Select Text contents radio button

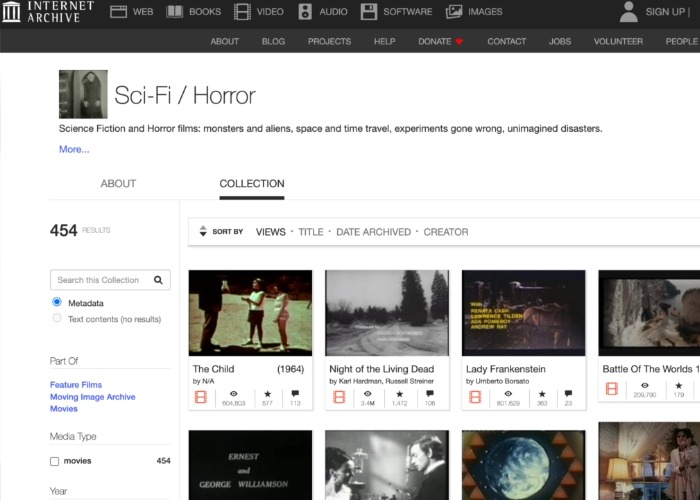57,318
